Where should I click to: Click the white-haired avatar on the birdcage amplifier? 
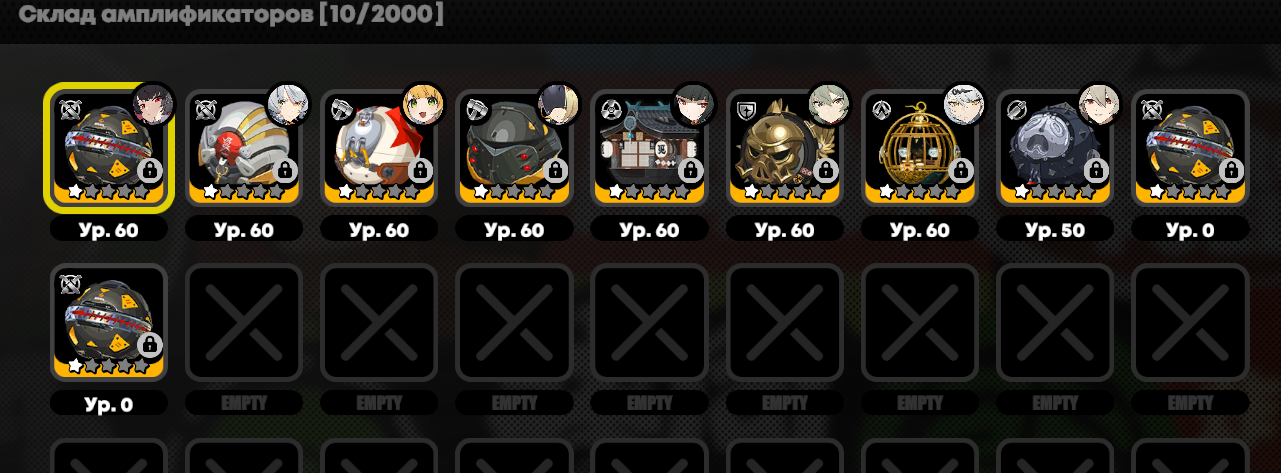pos(964,103)
